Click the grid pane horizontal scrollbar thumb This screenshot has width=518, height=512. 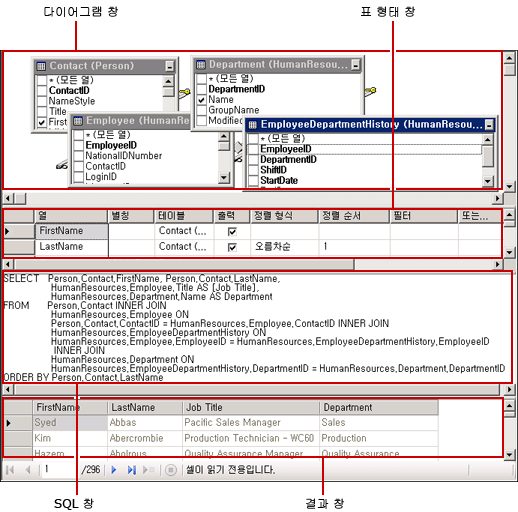(x=184, y=265)
